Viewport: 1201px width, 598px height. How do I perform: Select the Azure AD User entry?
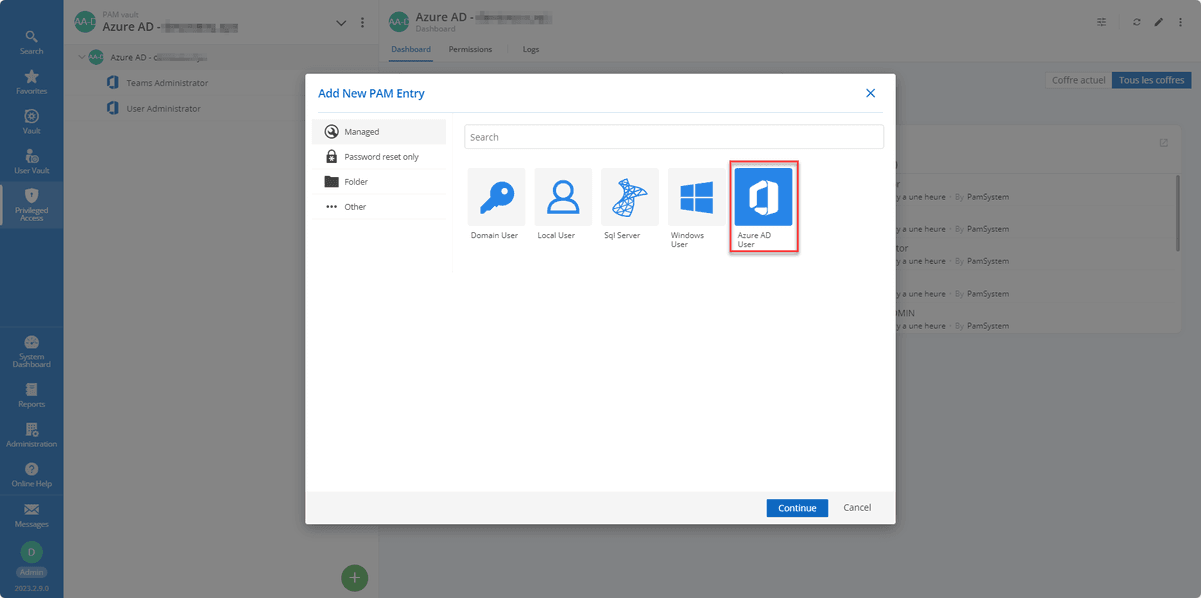(763, 198)
